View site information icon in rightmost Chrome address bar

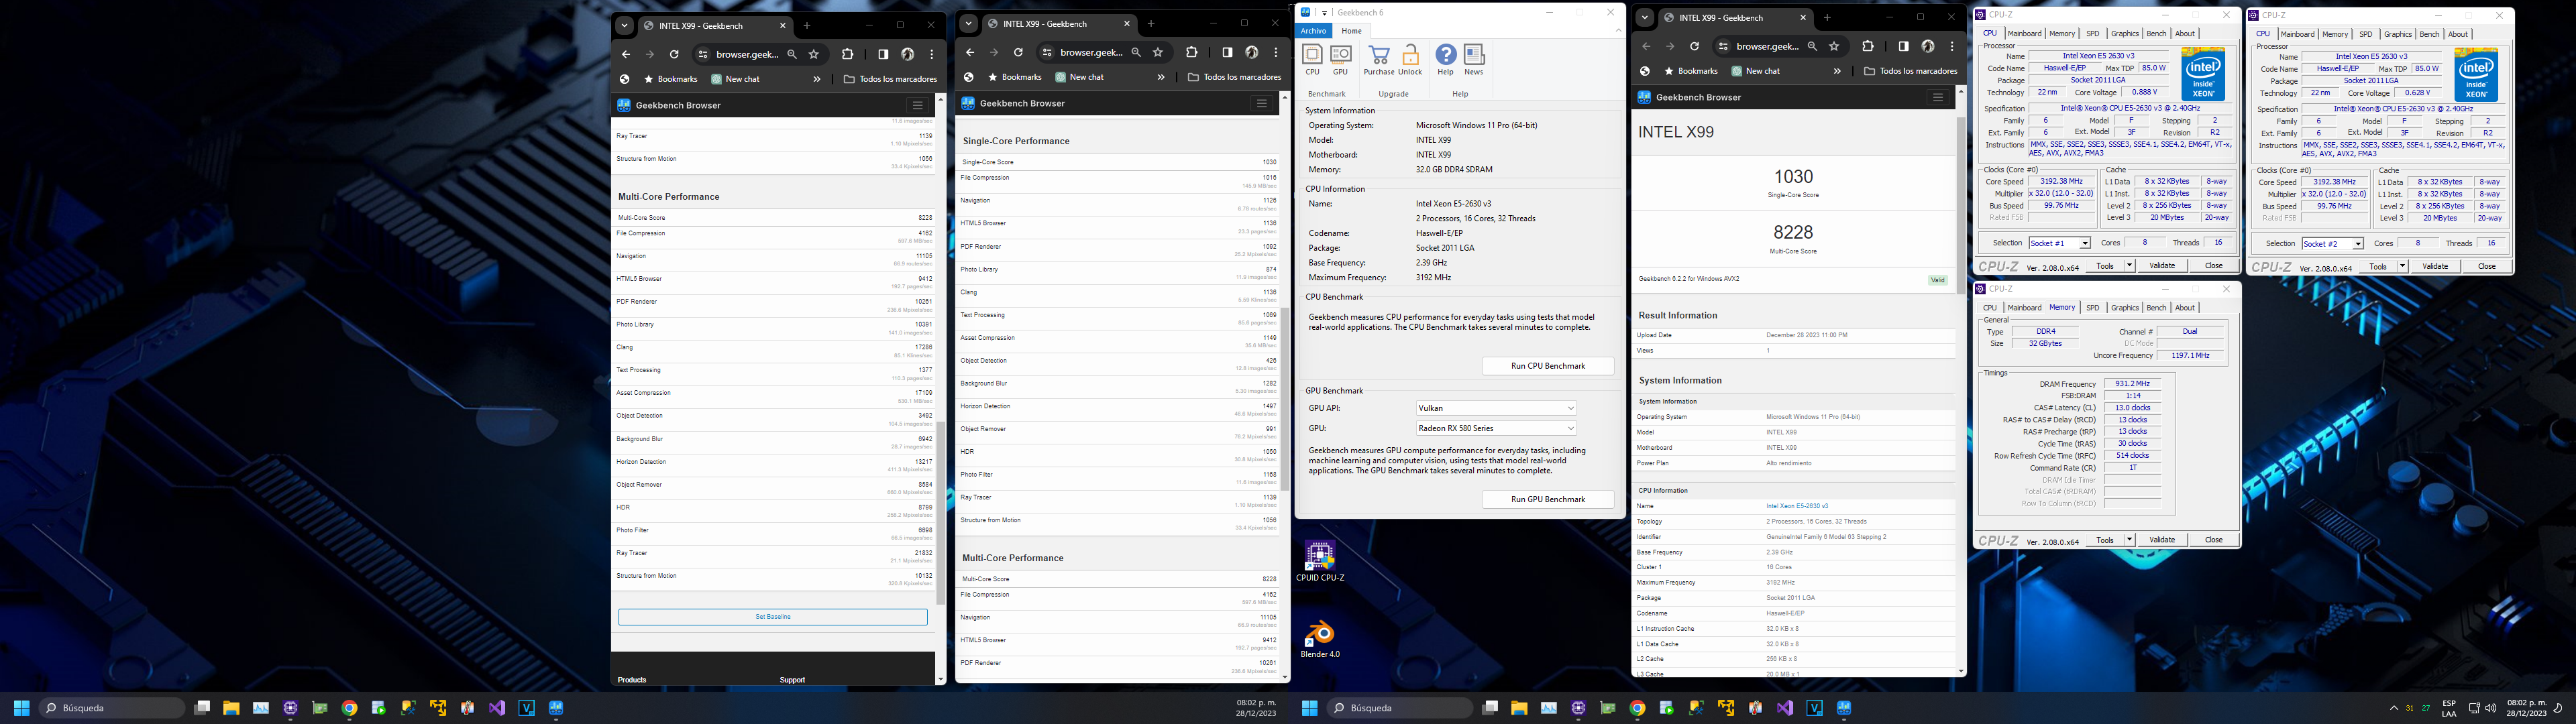(x=1723, y=46)
